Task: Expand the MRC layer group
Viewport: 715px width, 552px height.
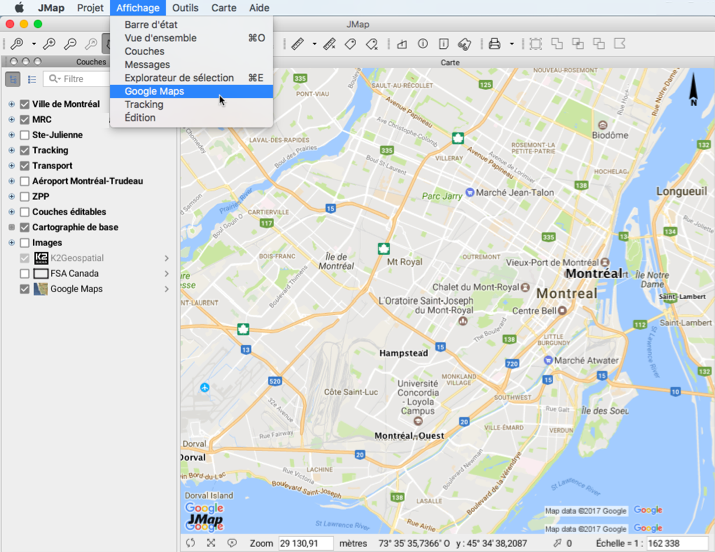Action: point(11,120)
